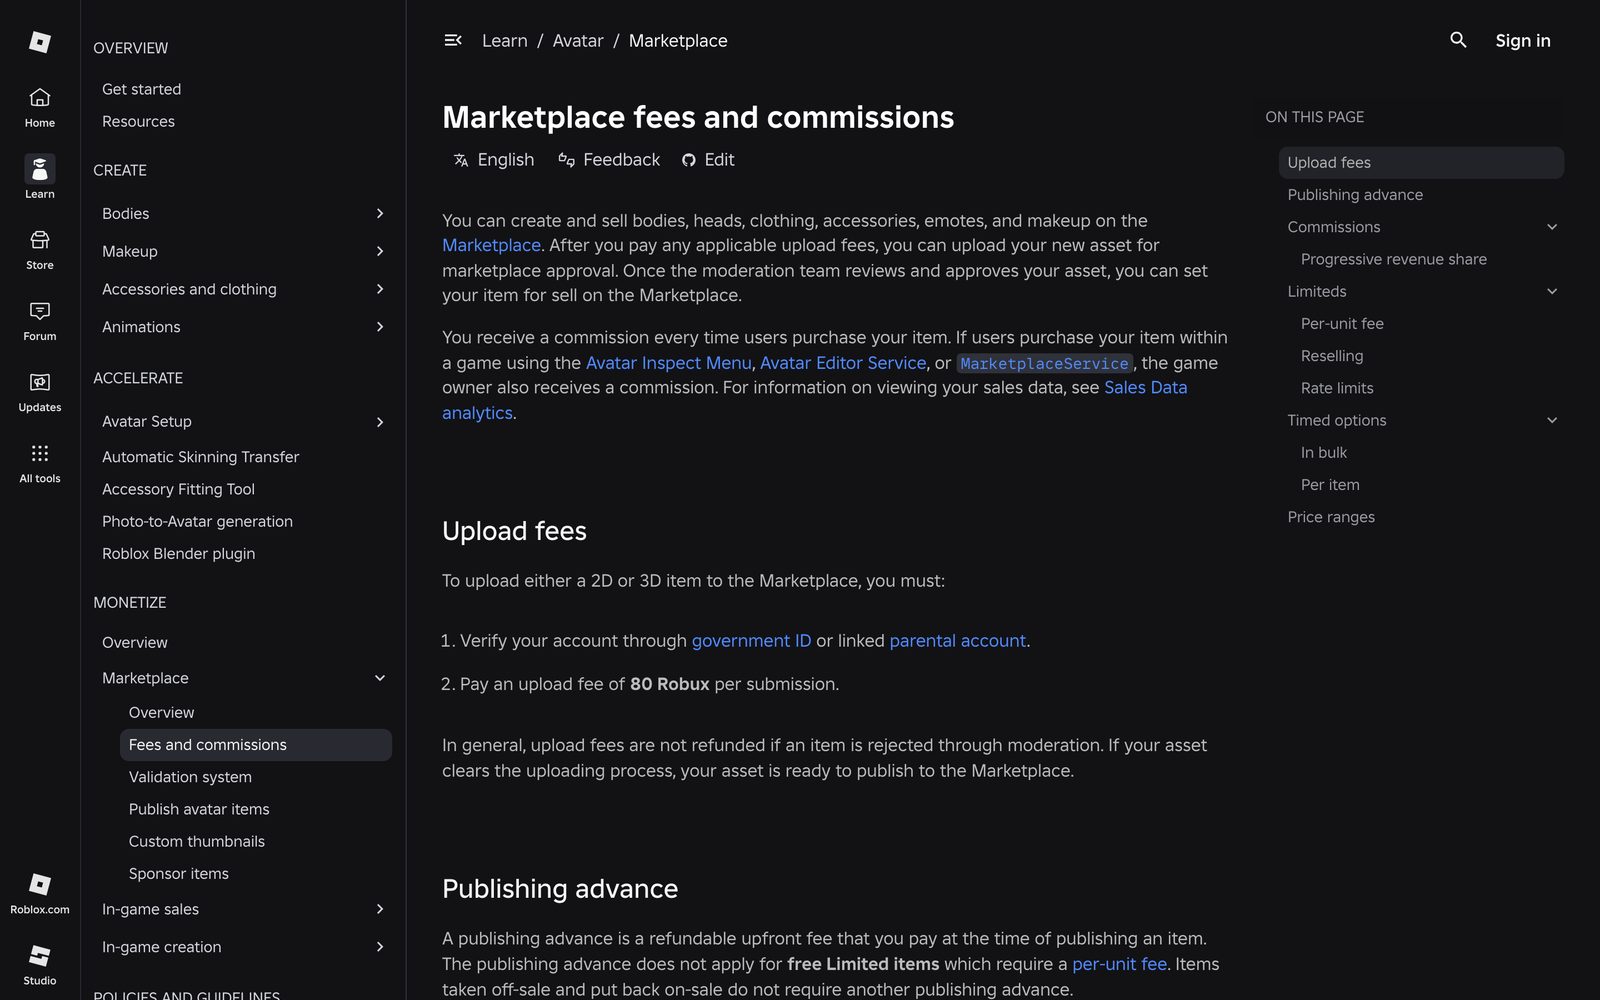Select the English language option

[x=494, y=160]
